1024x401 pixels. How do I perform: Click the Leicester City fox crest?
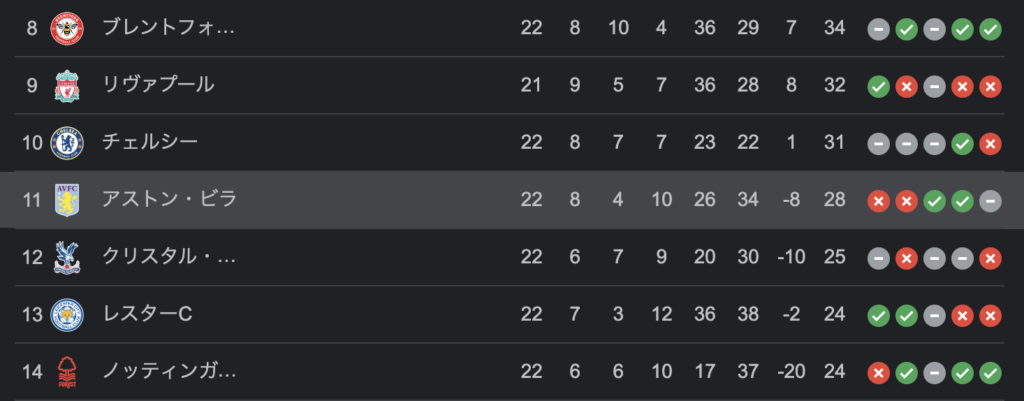coord(67,315)
